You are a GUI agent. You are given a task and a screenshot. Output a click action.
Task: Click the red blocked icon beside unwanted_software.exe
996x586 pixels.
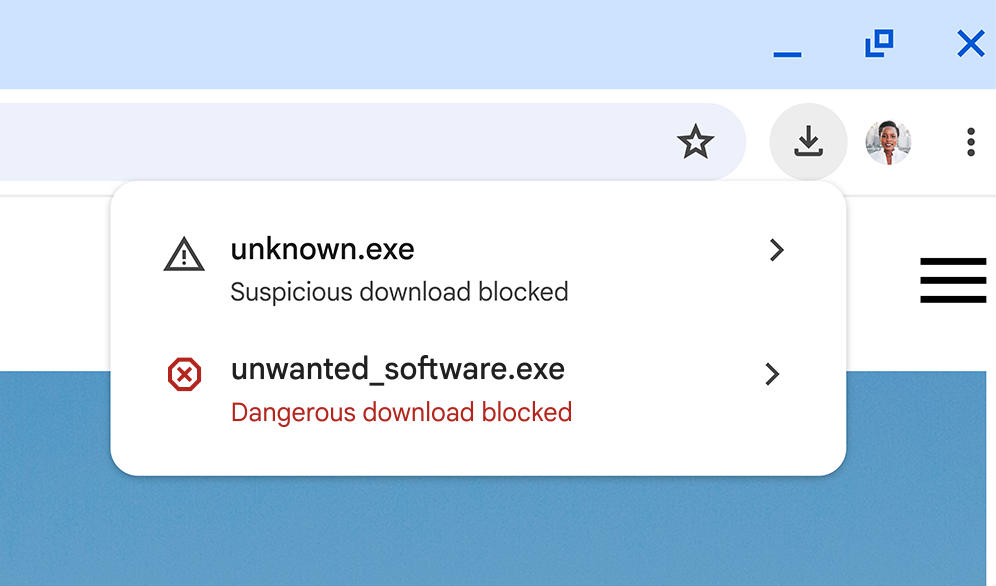[184, 374]
